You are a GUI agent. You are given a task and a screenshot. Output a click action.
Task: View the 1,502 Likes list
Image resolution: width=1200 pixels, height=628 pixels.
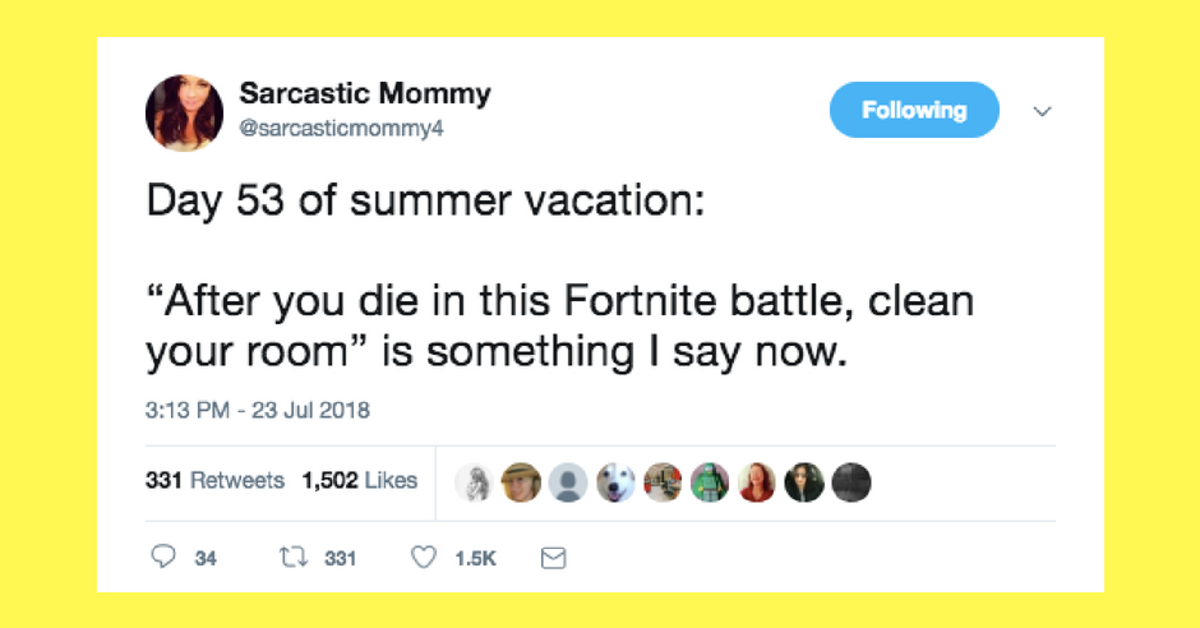[x=360, y=481]
